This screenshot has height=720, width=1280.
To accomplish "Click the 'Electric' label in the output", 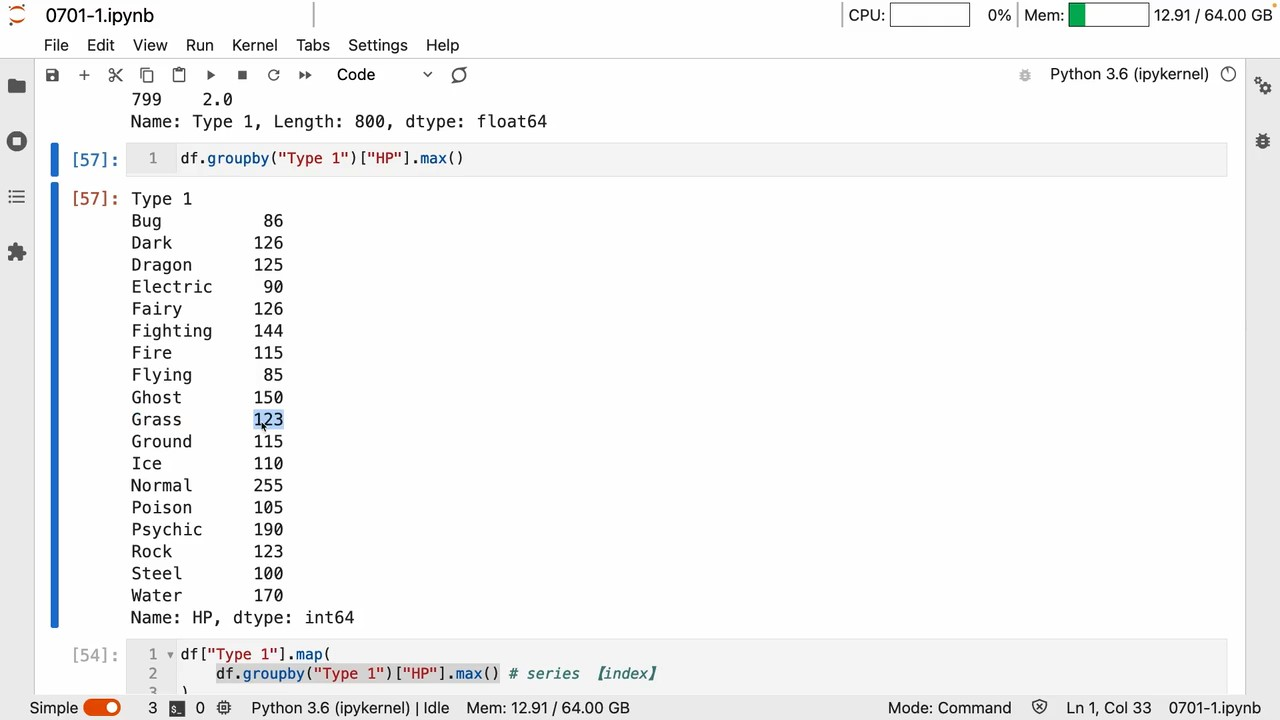I will (x=172, y=287).
